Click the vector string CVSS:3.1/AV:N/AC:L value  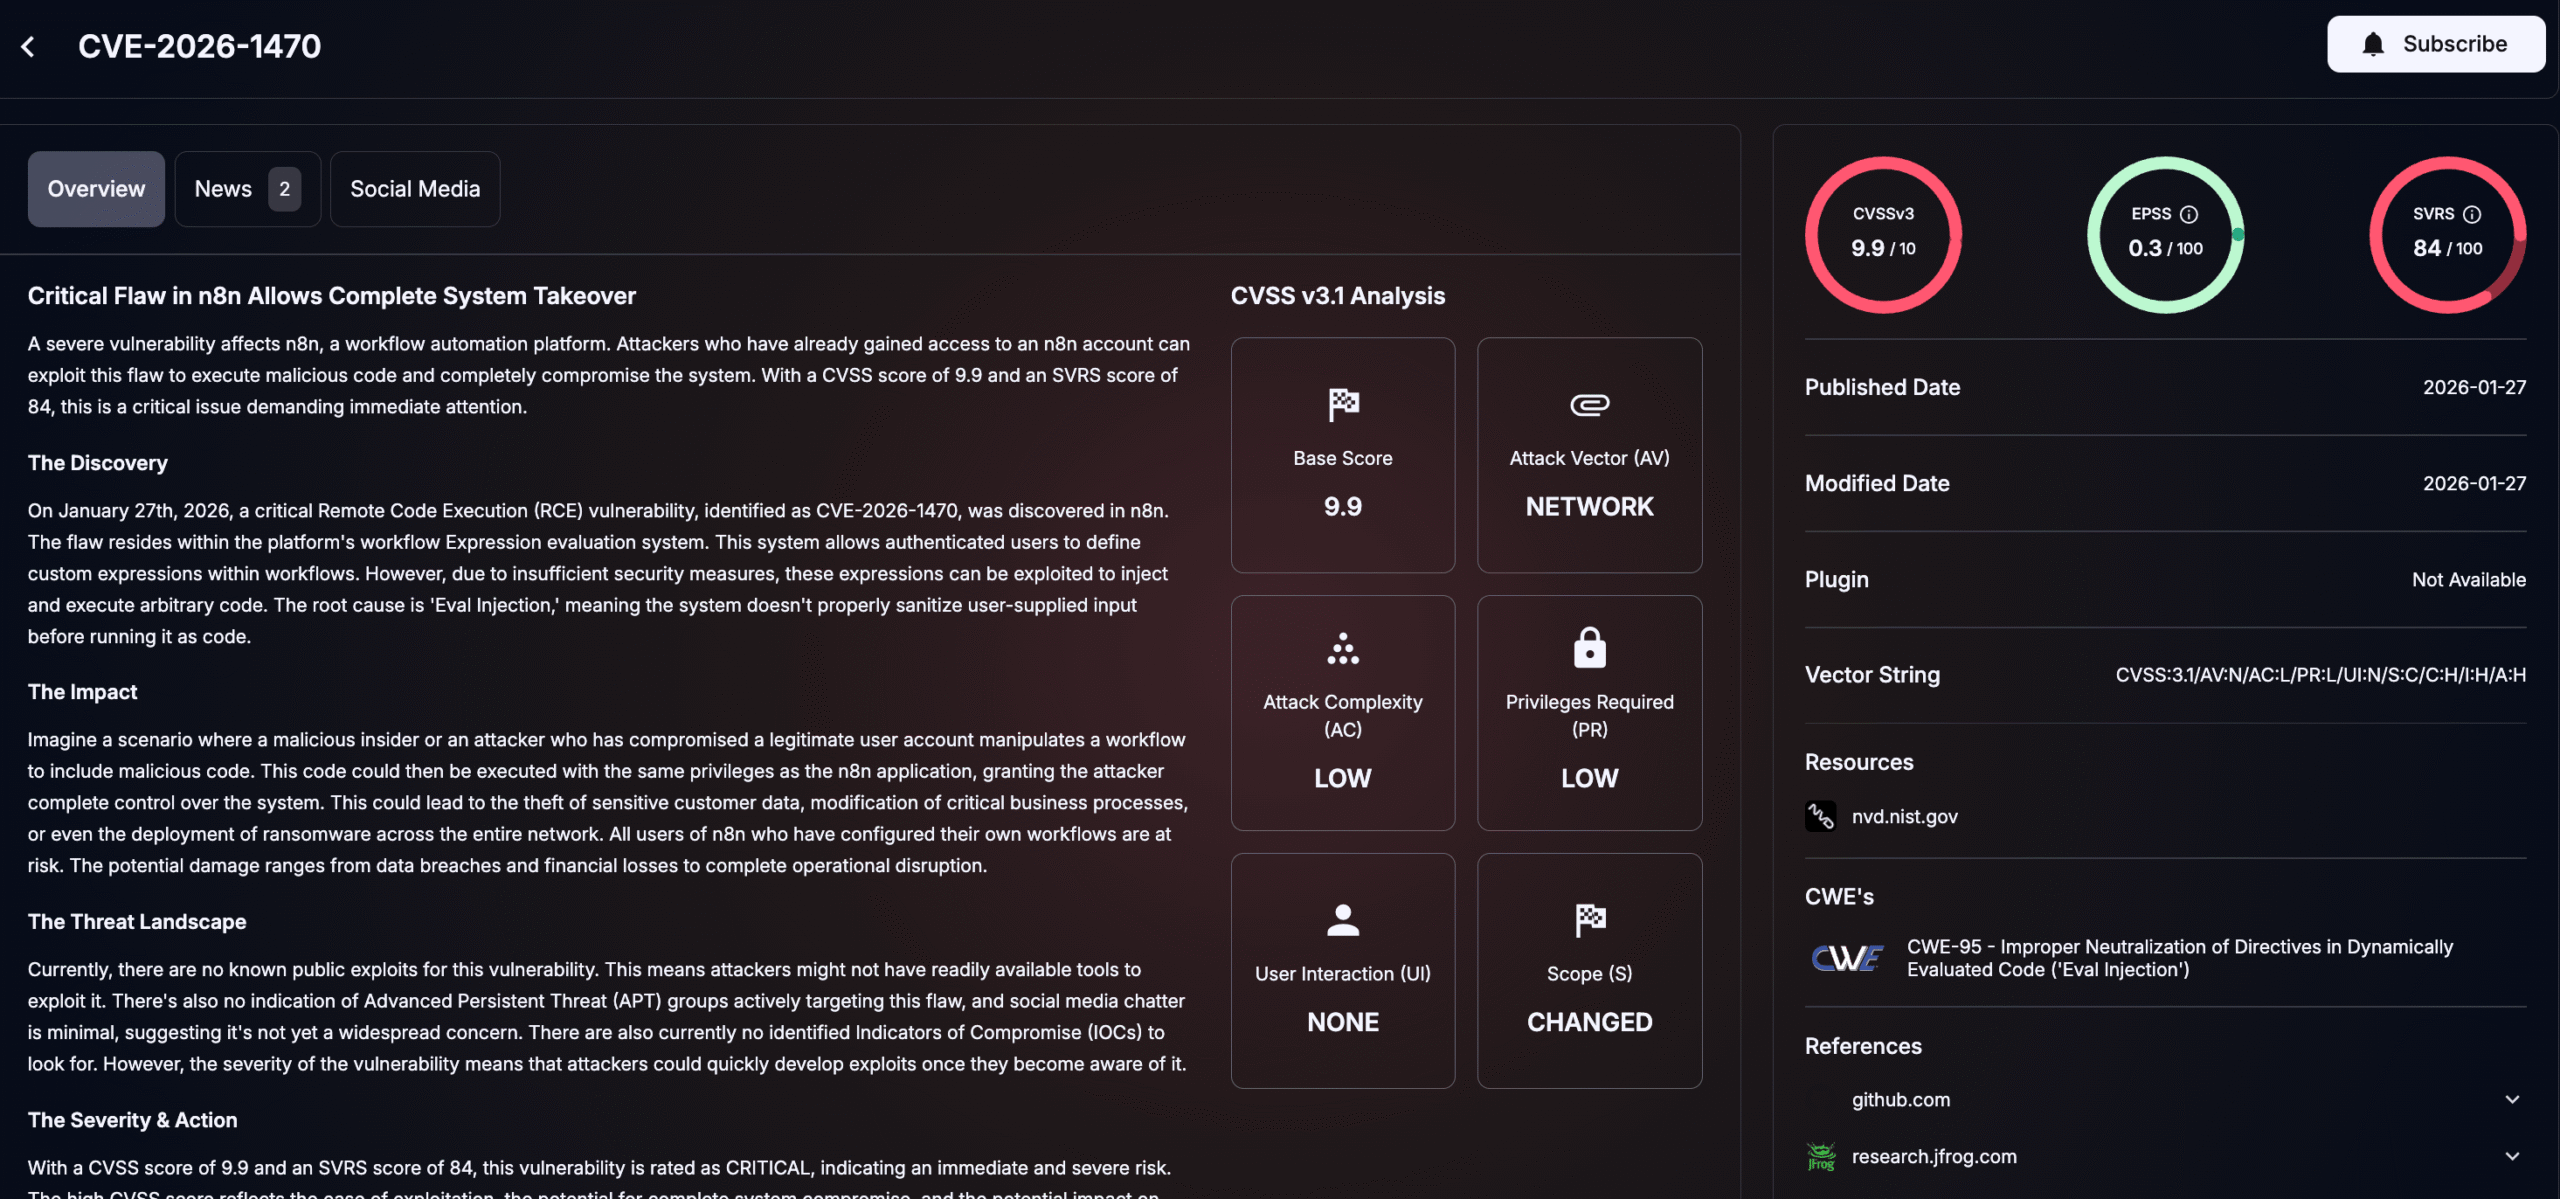tap(2321, 675)
